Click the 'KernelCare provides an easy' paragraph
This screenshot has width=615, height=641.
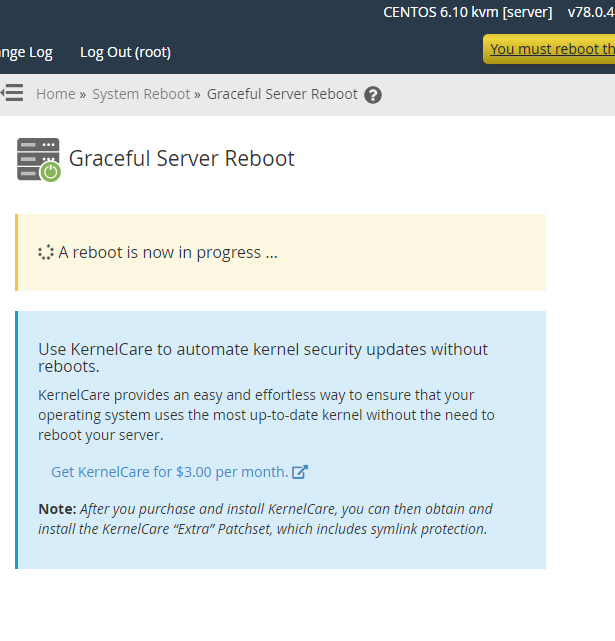pos(266,415)
